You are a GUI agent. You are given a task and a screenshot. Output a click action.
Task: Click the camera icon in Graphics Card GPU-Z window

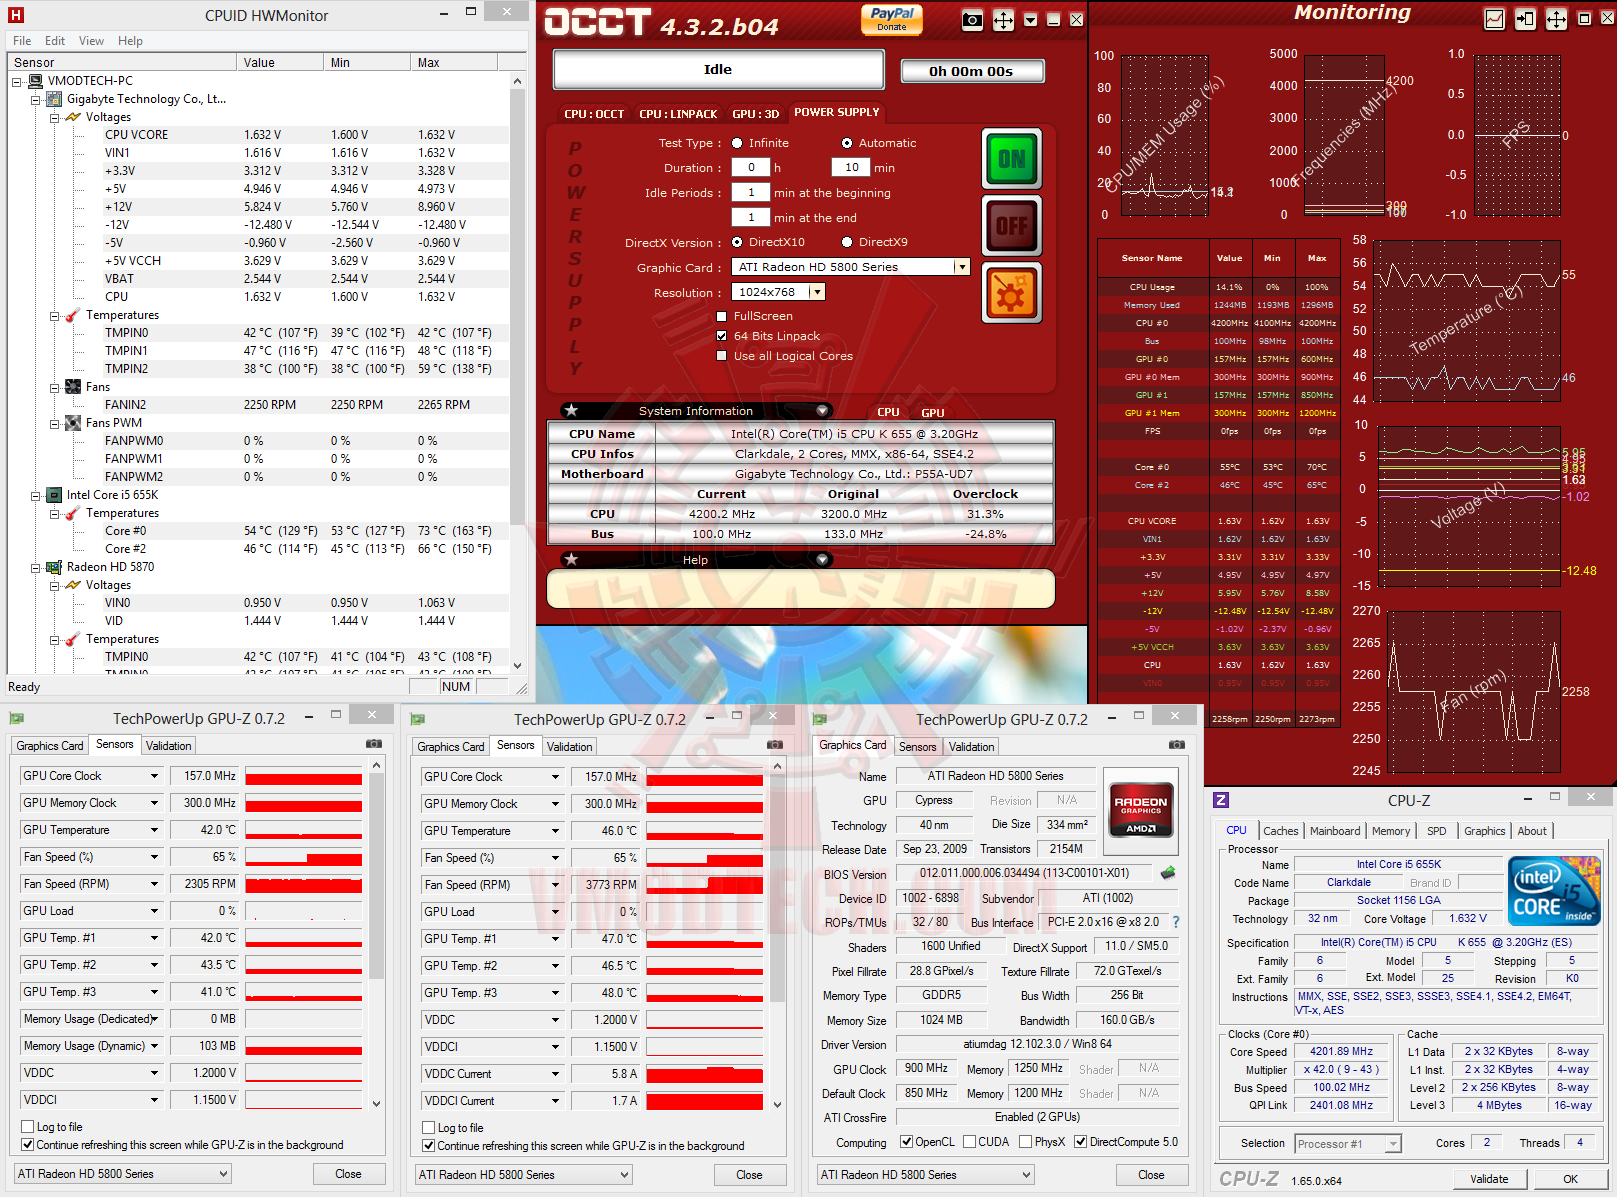click(1177, 745)
